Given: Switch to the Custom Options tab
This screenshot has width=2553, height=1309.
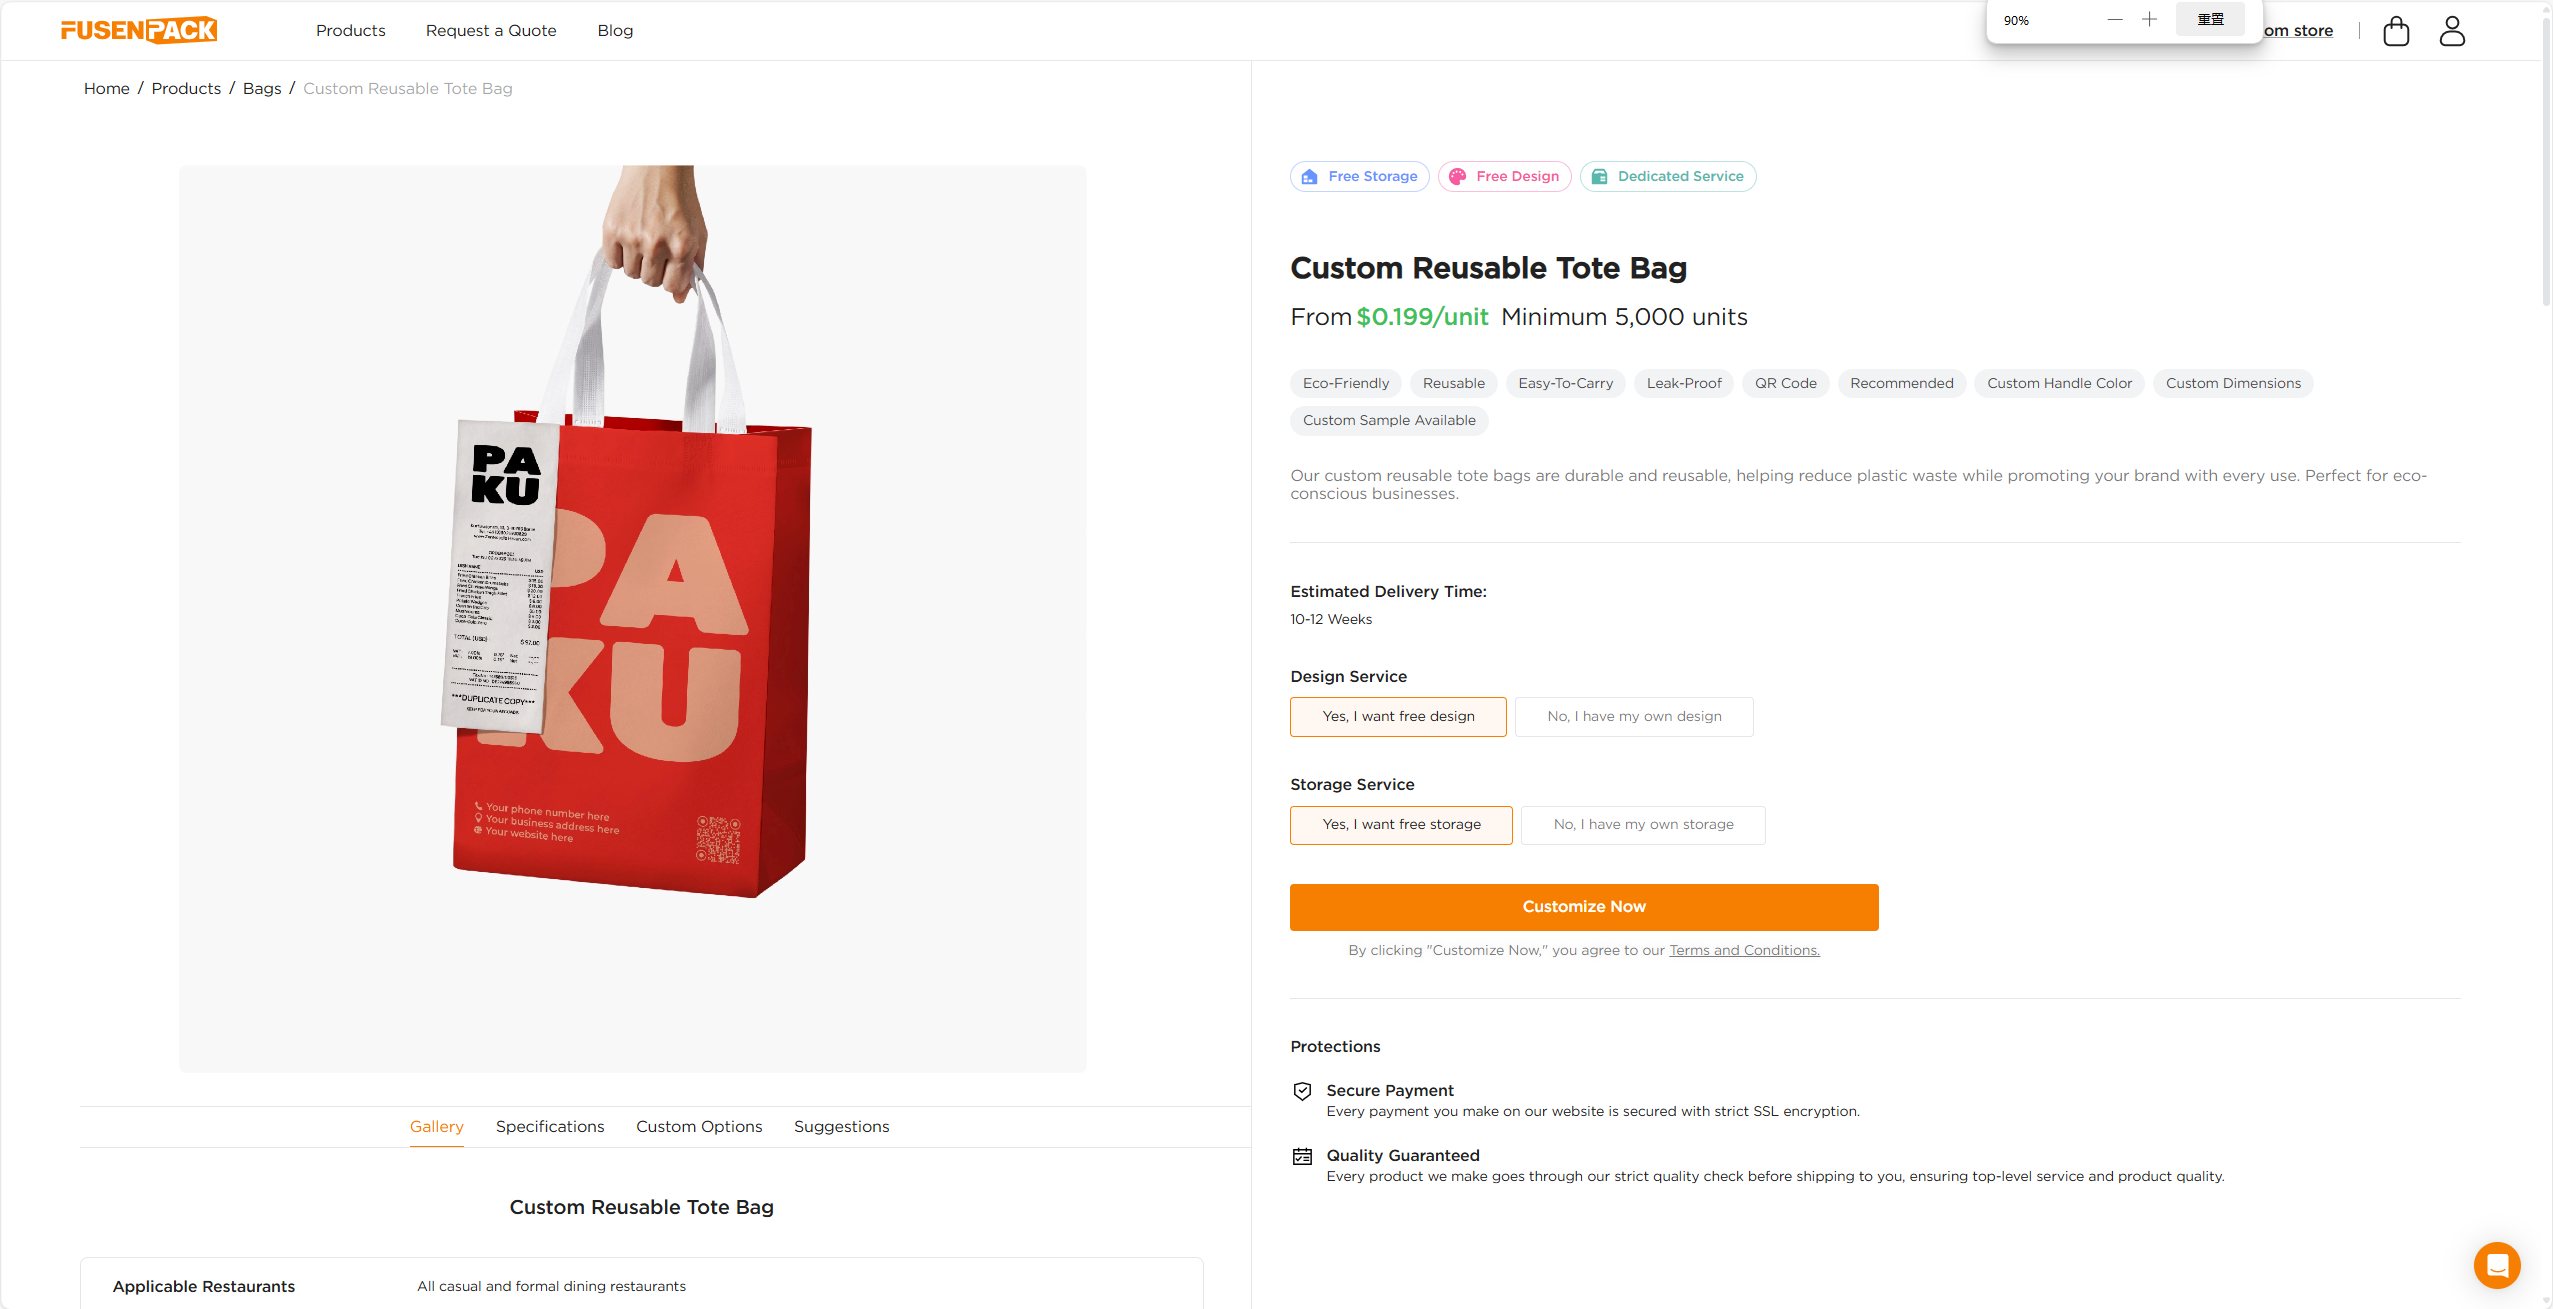Looking at the screenshot, I should 699,1126.
